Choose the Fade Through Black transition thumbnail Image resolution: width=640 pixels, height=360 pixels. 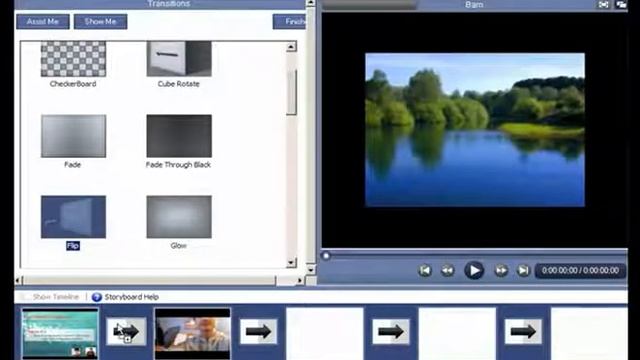click(179, 136)
